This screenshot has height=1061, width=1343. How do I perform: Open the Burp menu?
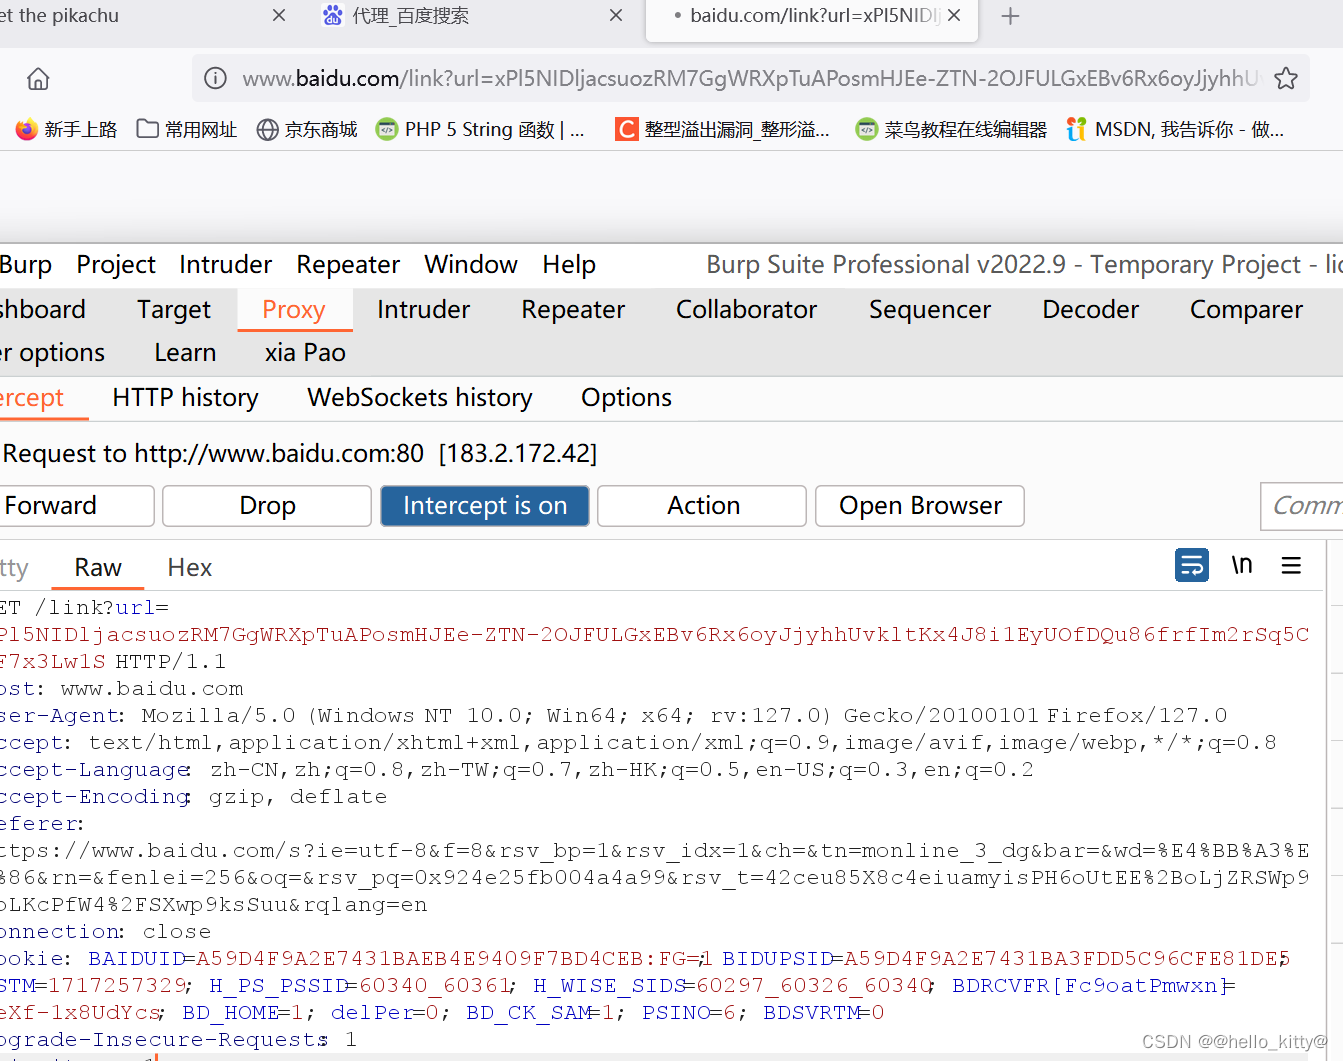[26, 264]
